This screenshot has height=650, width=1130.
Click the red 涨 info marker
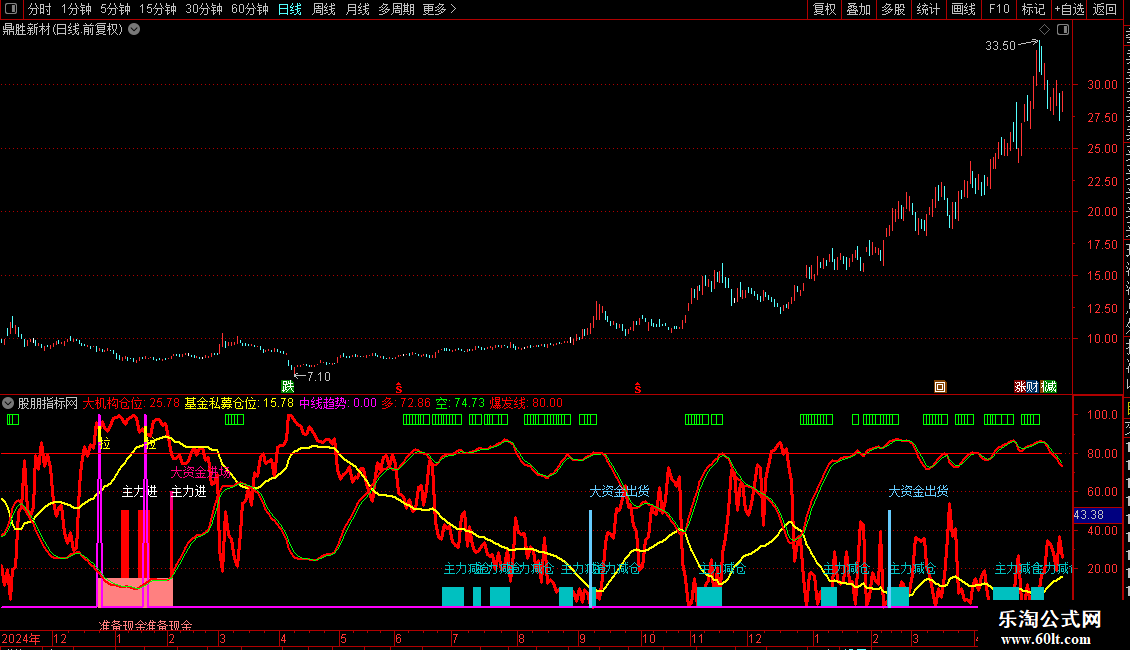[1020, 387]
